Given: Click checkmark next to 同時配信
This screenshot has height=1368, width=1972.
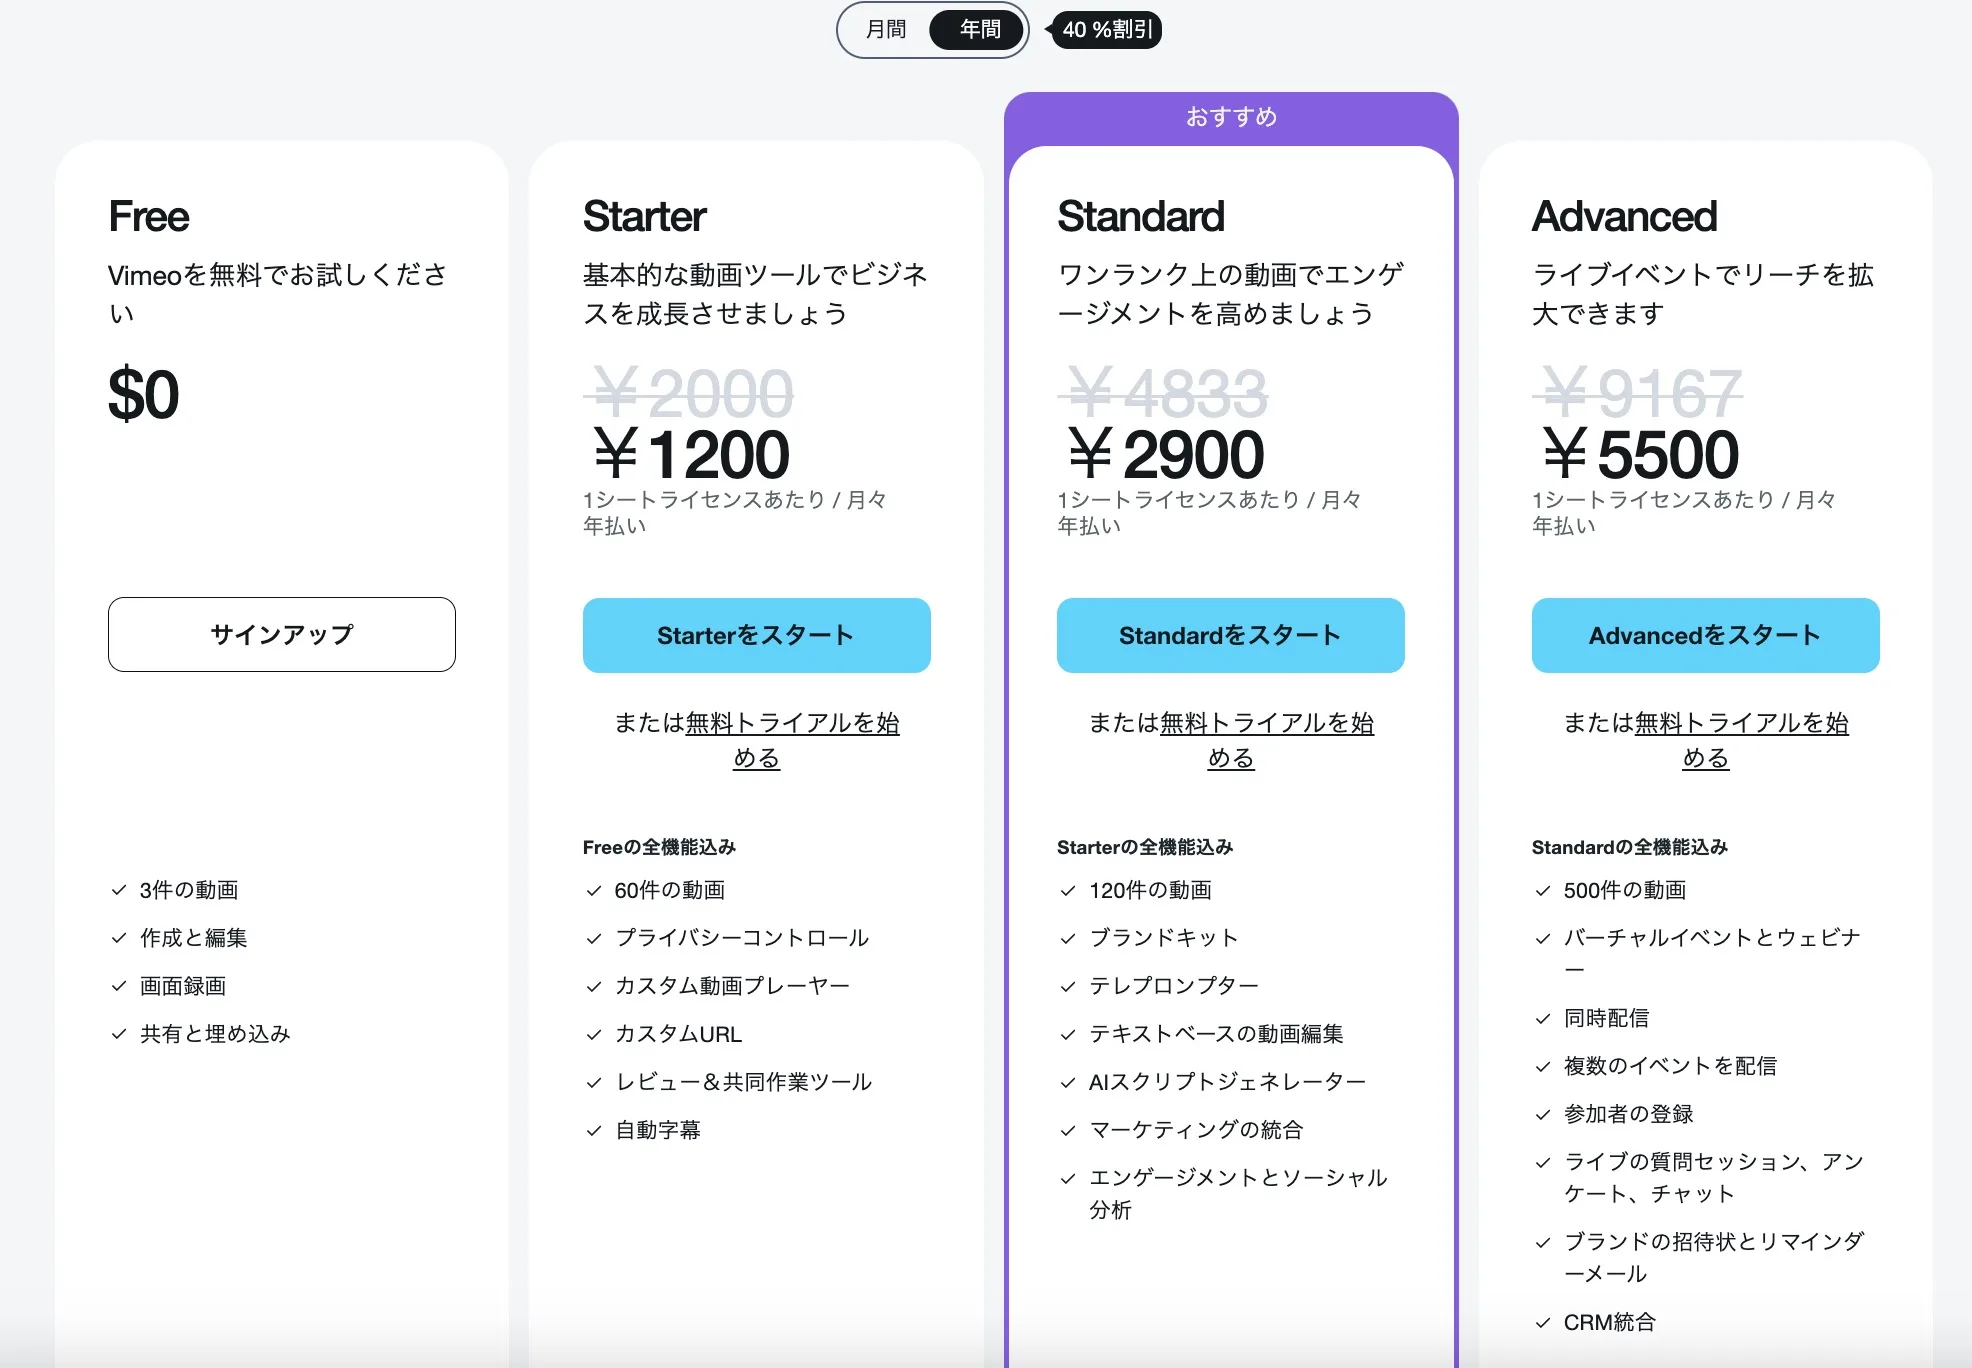Looking at the screenshot, I should click(x=1543, y=1018).
